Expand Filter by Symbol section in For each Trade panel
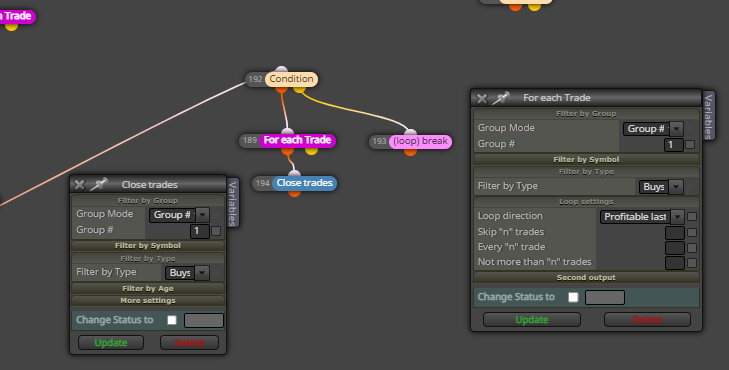This screenshot has width=729, height=370. [586, 159]
